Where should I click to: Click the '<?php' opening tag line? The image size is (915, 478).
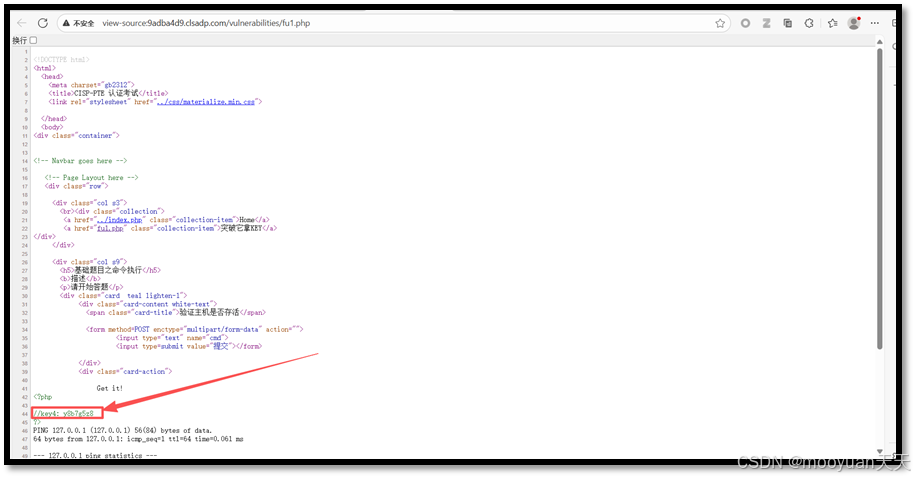point(43,397)
